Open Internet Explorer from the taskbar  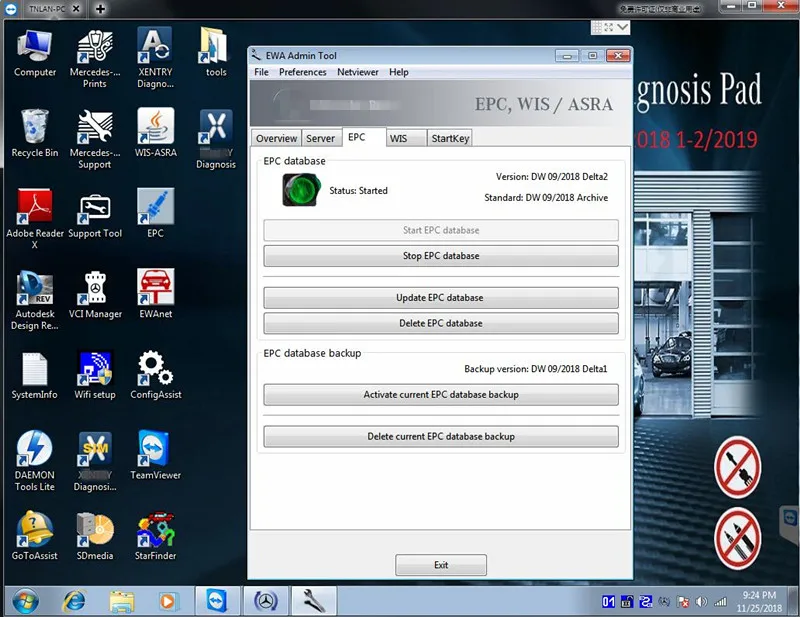tap(74, 601)
